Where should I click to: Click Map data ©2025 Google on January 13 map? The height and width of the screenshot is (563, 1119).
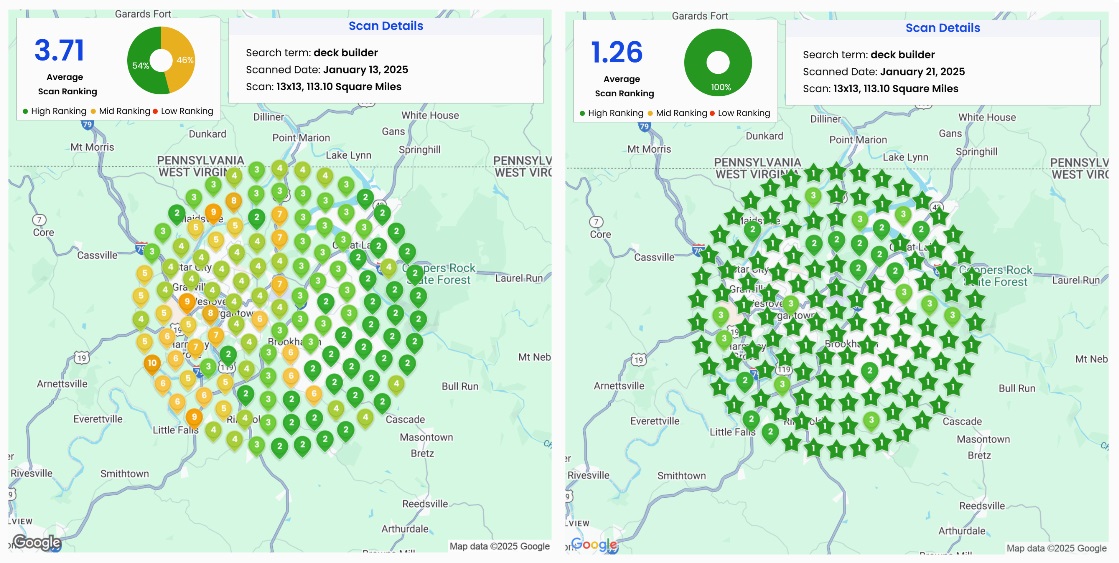(500, 547)
